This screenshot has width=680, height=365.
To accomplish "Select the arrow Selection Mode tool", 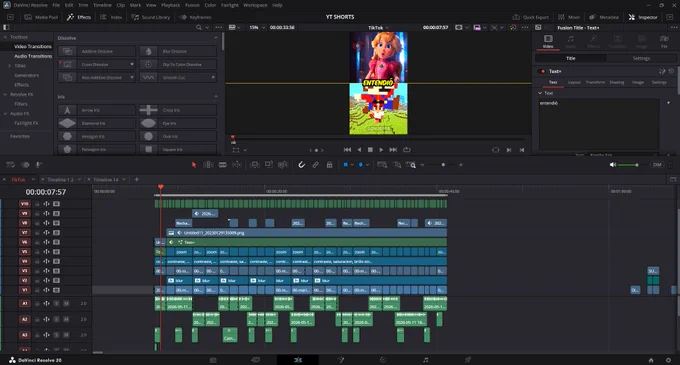I will pos(194,165).
